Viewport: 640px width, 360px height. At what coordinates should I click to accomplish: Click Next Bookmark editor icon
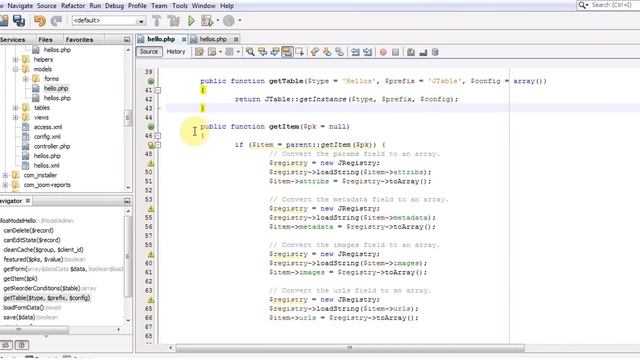pos(327,52)
